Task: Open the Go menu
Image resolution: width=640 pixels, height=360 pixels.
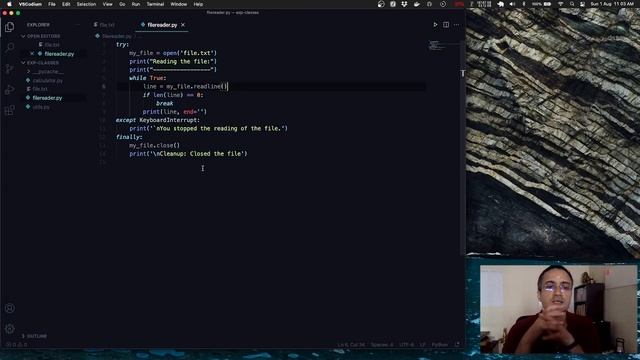Action: (x=122, y=4)
